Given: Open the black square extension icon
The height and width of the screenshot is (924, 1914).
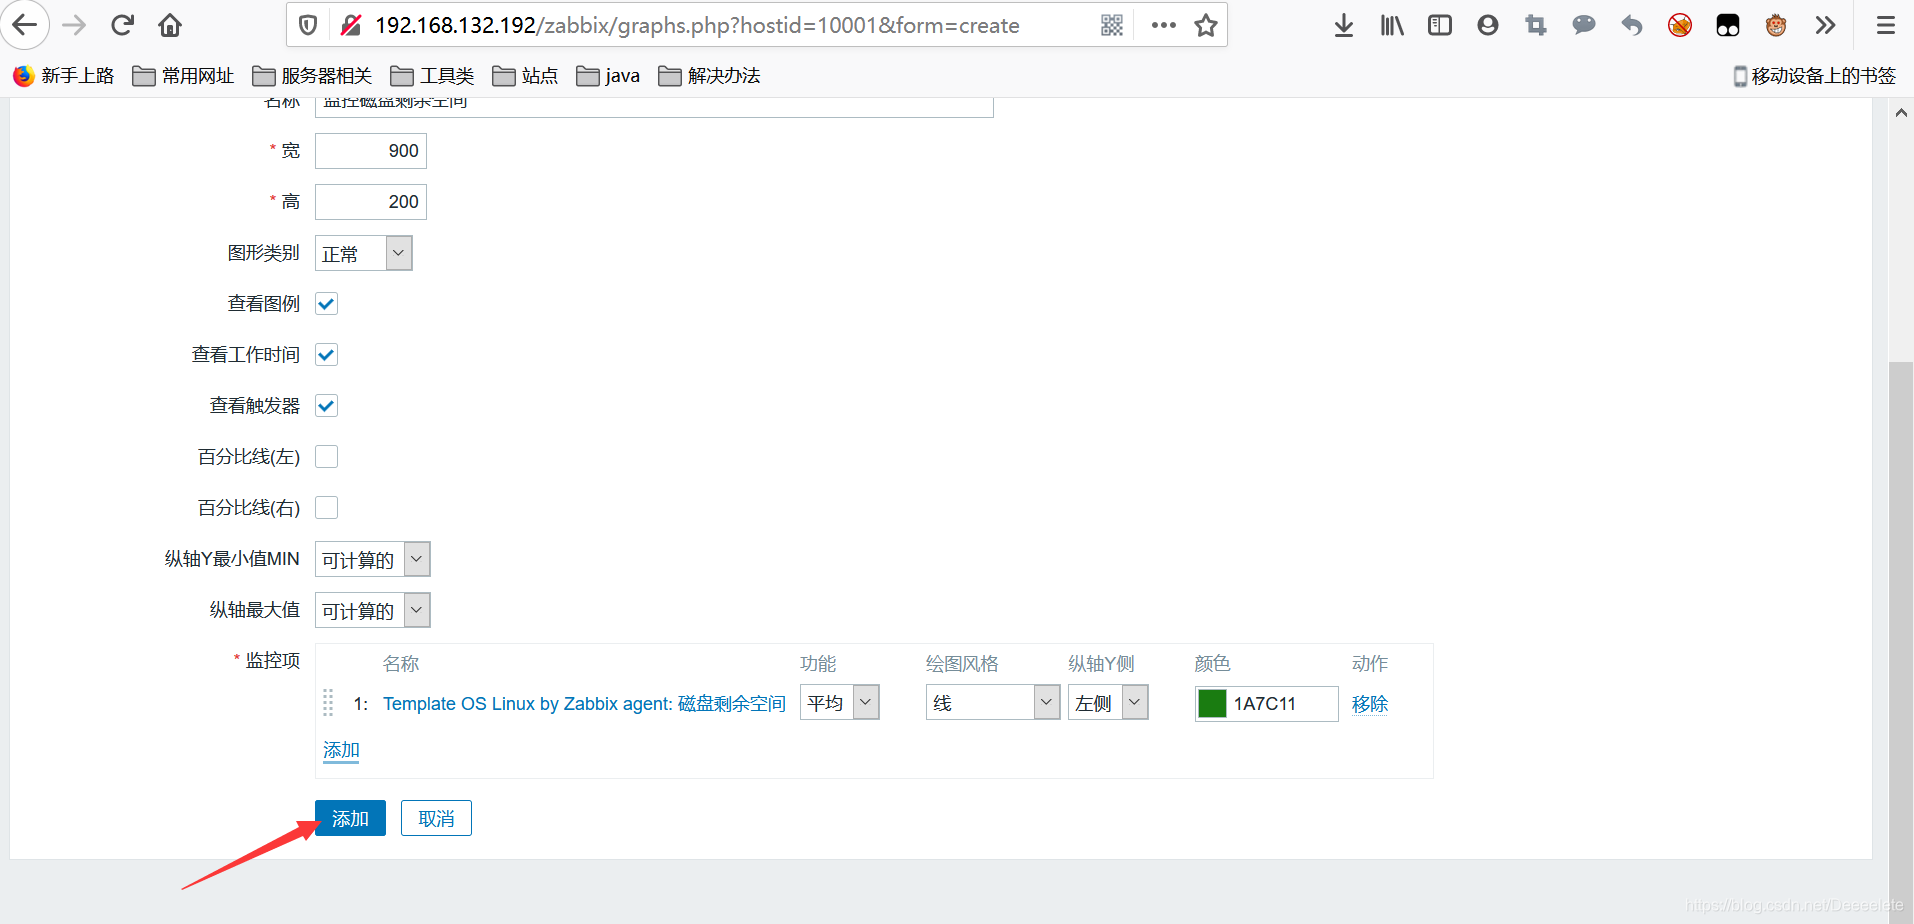Looking at the screenshot, I should point(1728,25).
